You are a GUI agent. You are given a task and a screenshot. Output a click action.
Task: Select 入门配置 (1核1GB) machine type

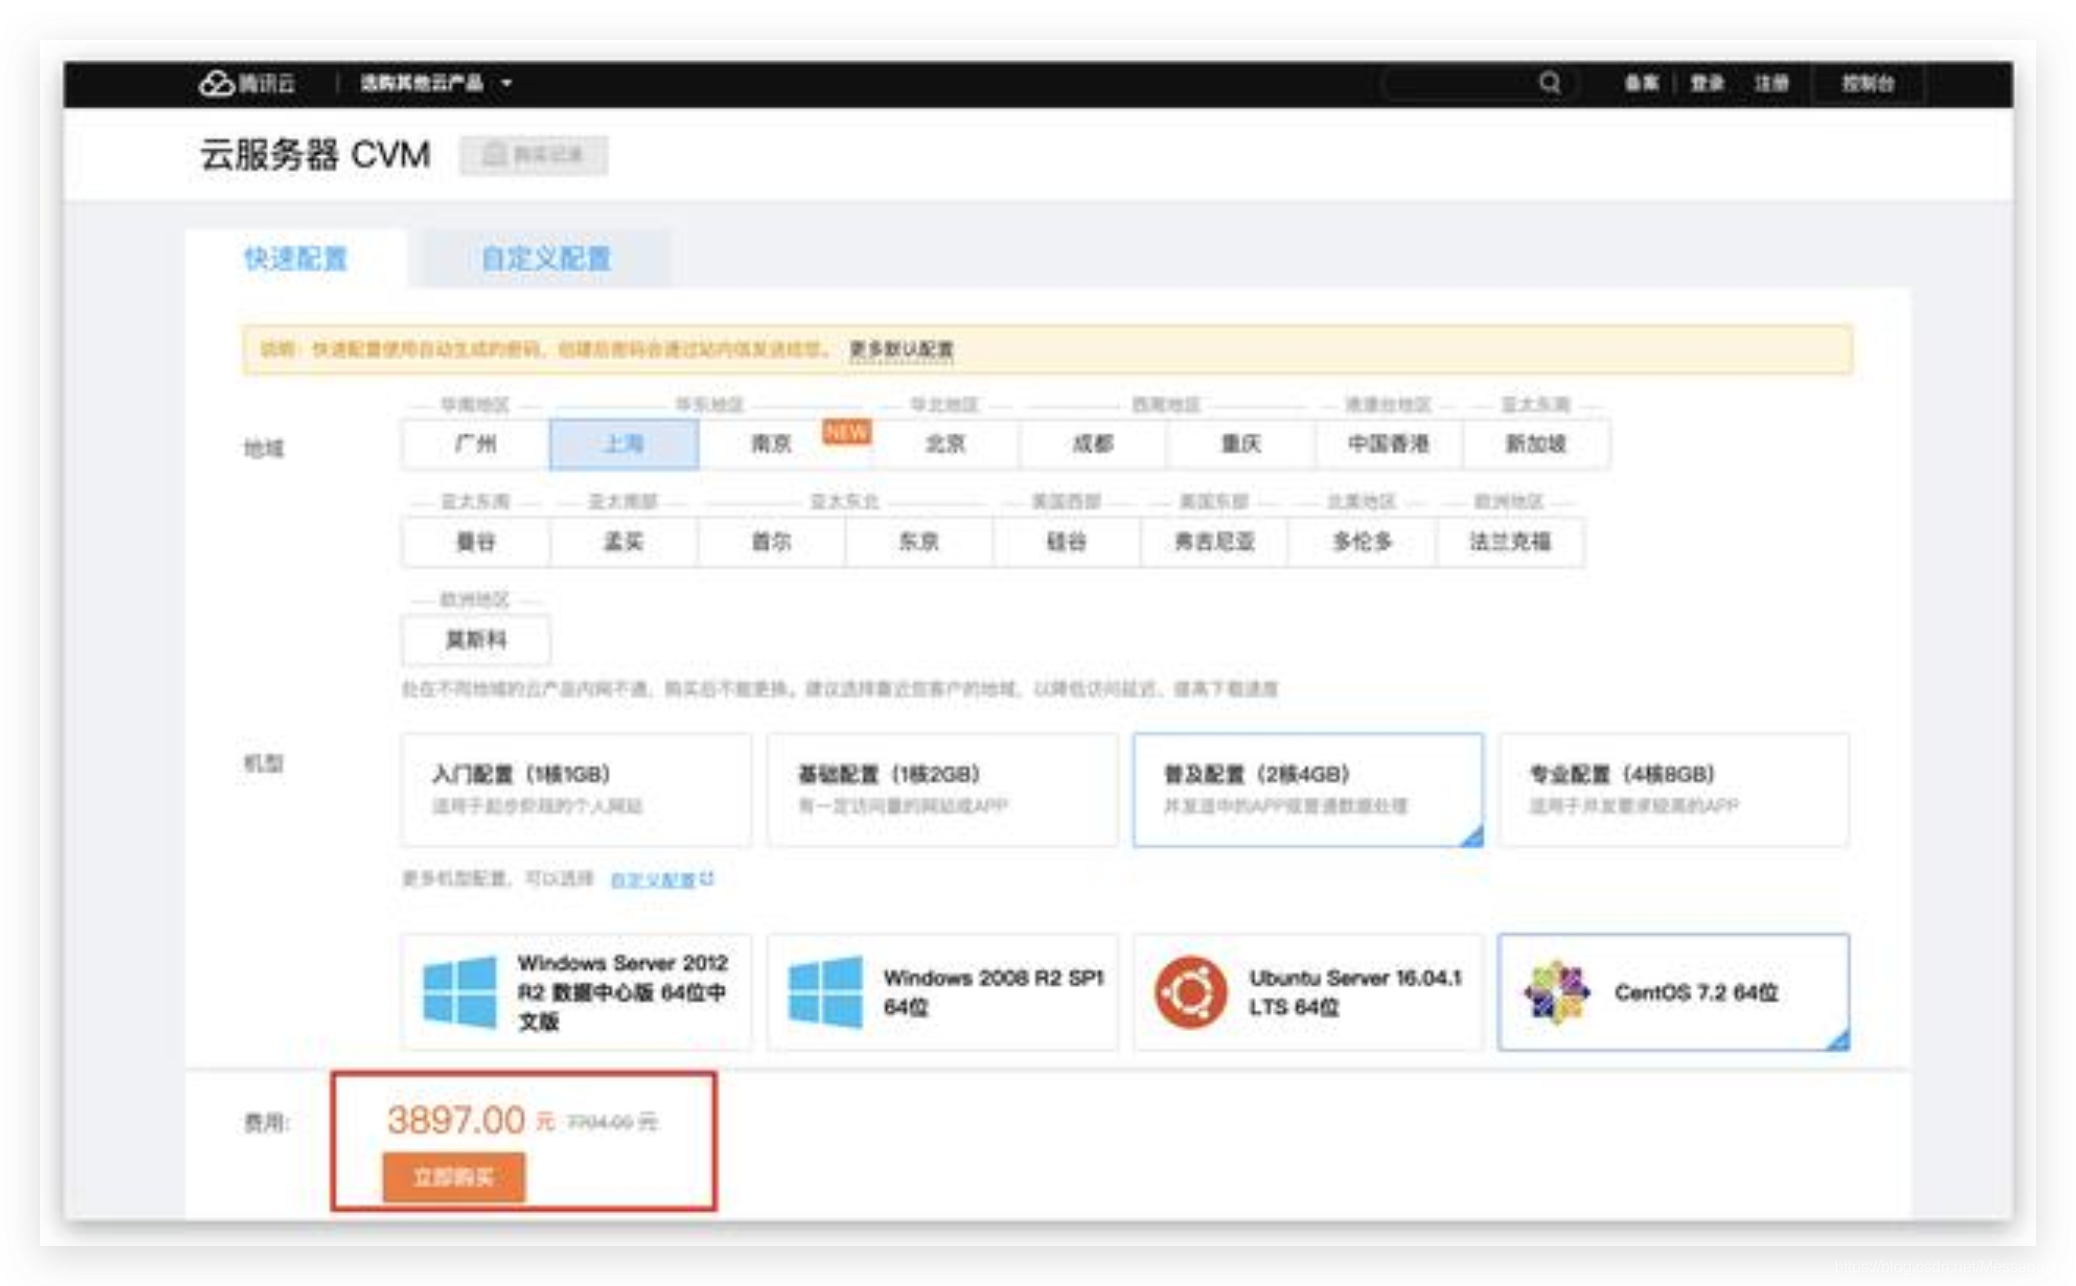[x=575, y=789]
